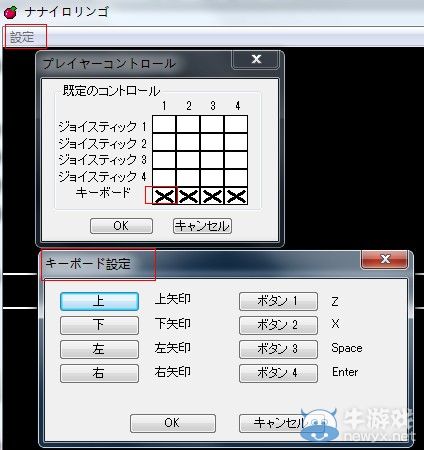Confirm プレイヤーコントロール dialog with OK
424x450 pixels.
[x=121, y=226]
